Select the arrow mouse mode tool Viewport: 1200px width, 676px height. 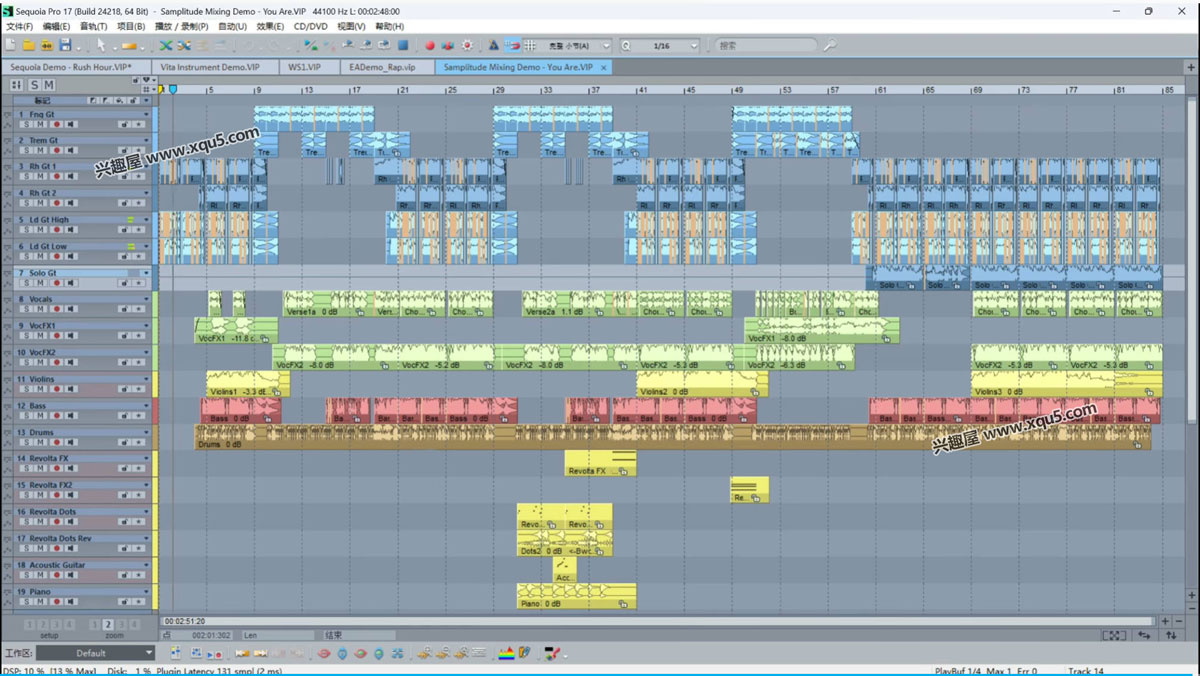[x=101, y=45]
